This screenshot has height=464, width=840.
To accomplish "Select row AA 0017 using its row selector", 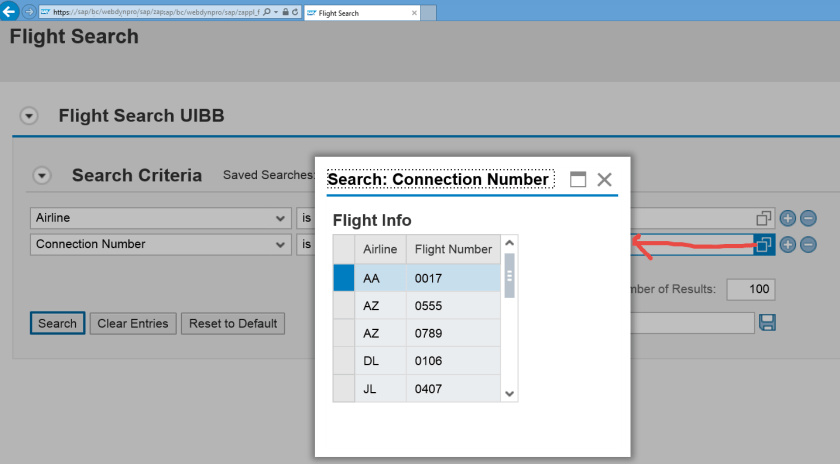I will pyautogui.click(x=343, y=278).
